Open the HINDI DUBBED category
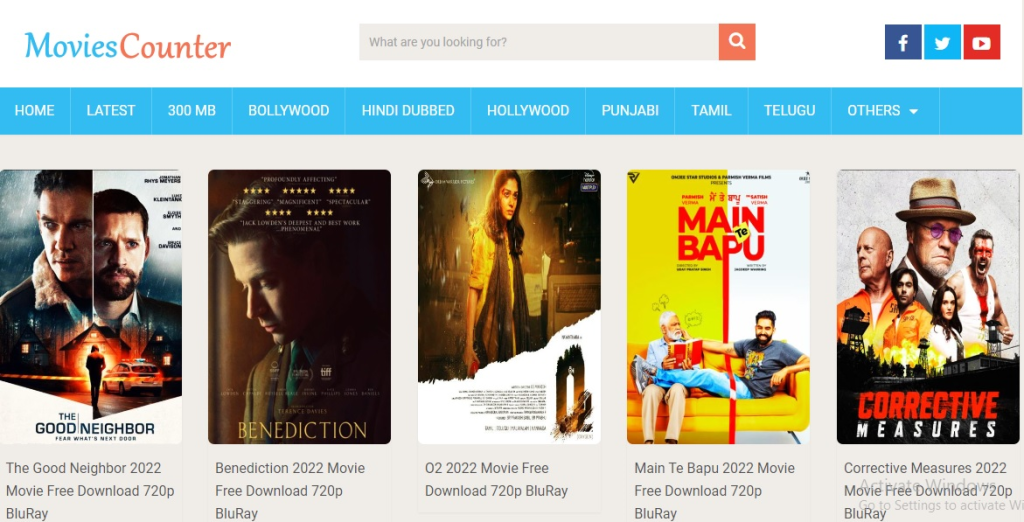The width and height of the screenshot is (1024, 522). tap(408, 110)
